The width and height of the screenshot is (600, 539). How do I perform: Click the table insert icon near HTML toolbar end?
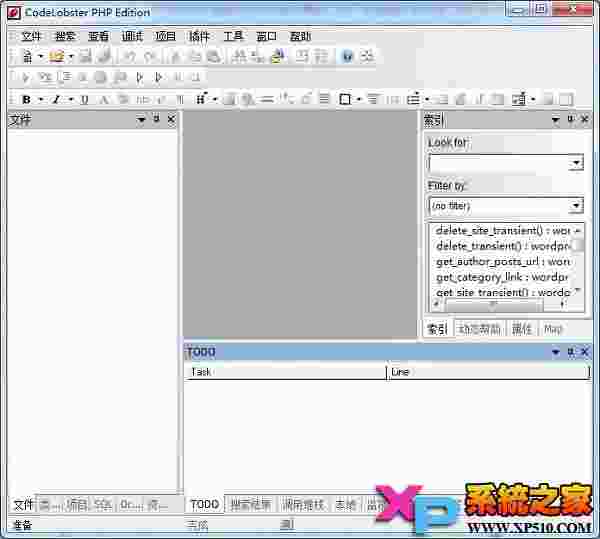(x=519, y=99)
